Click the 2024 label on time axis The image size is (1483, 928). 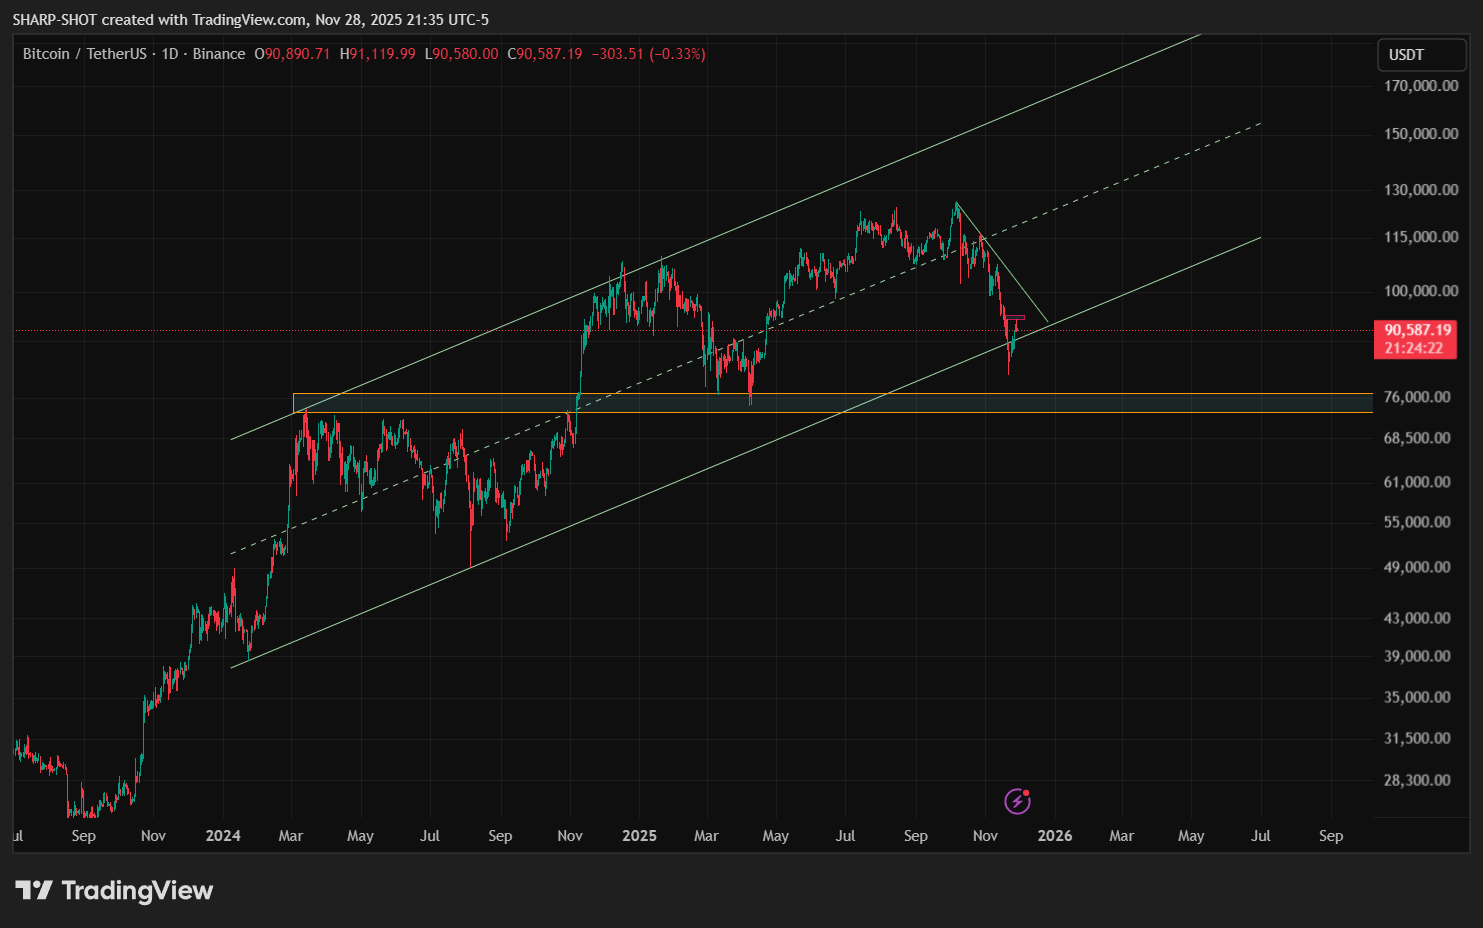click(x=223, y=836)
